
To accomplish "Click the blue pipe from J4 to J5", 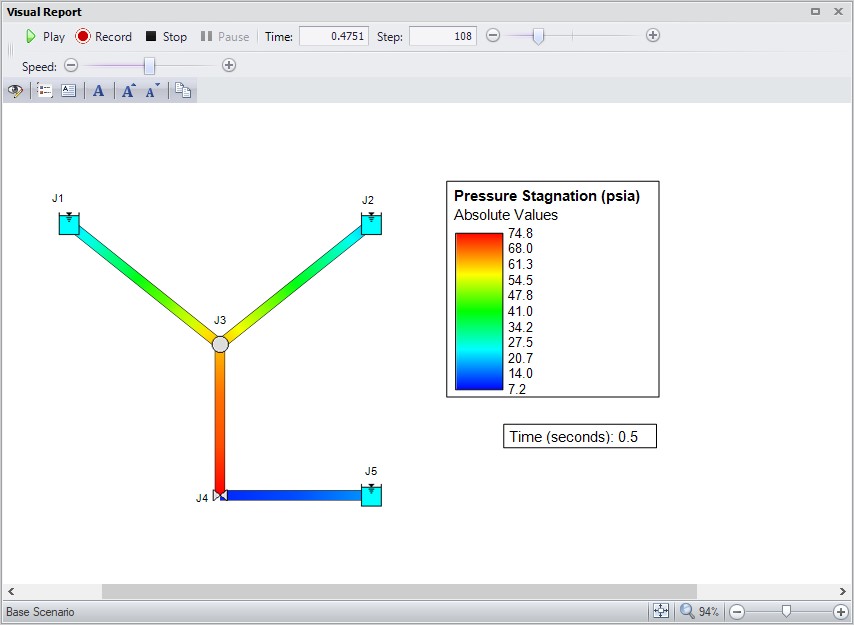I will (294, 495).
